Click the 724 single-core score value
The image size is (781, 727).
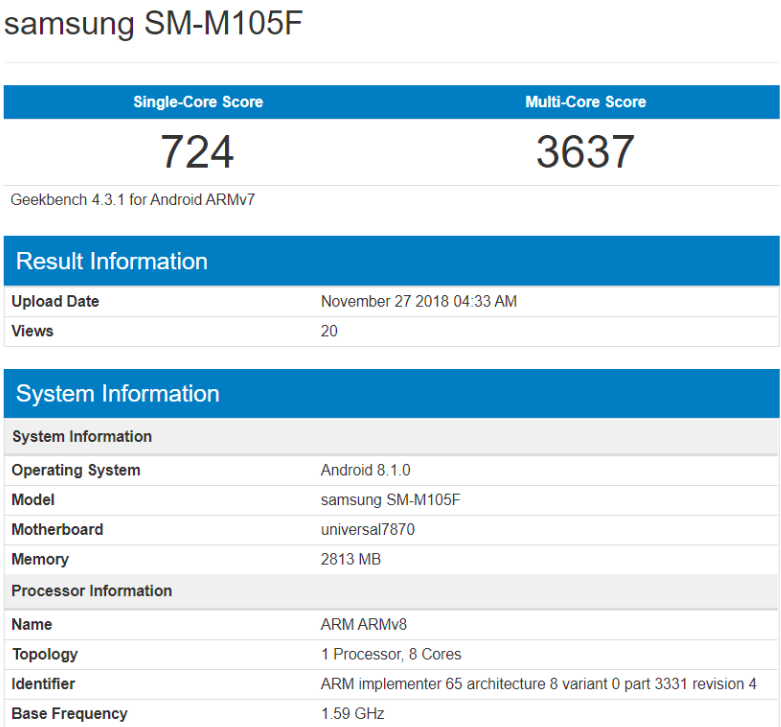tap(197, 152)
